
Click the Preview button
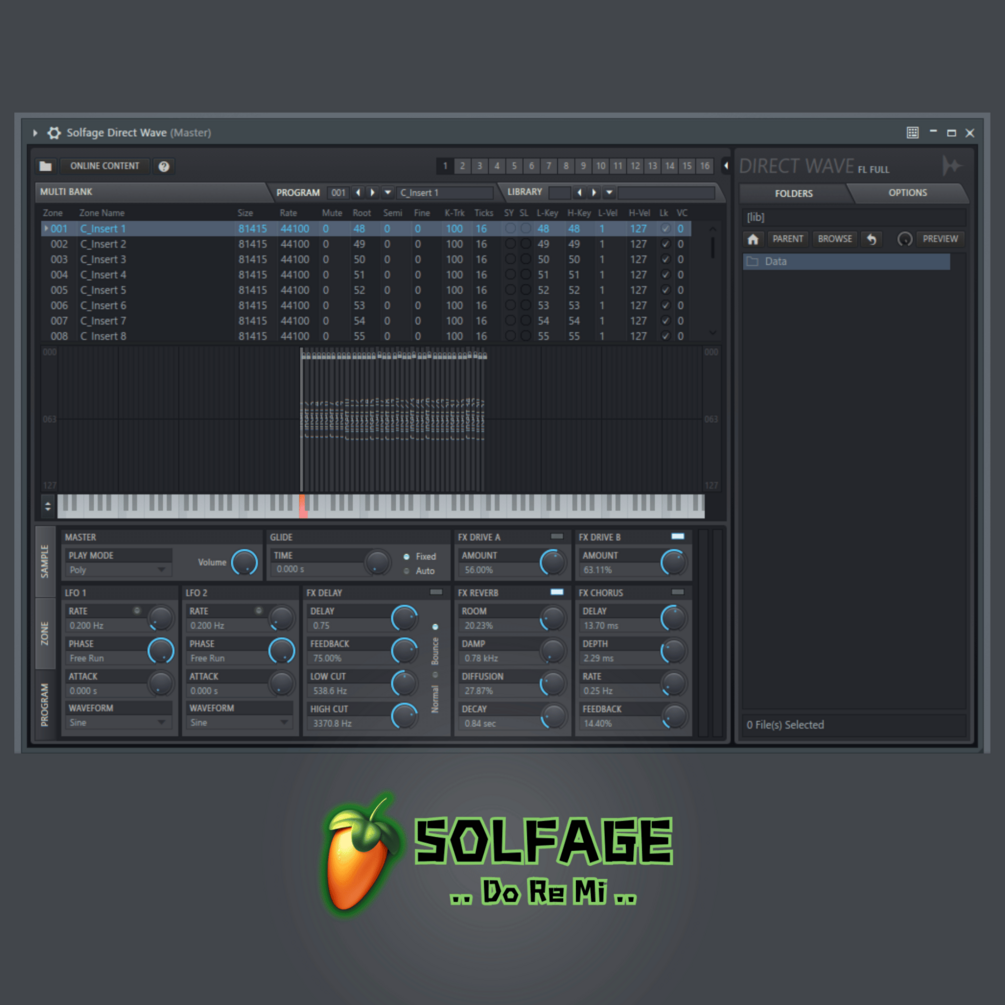tap(940, 239)
